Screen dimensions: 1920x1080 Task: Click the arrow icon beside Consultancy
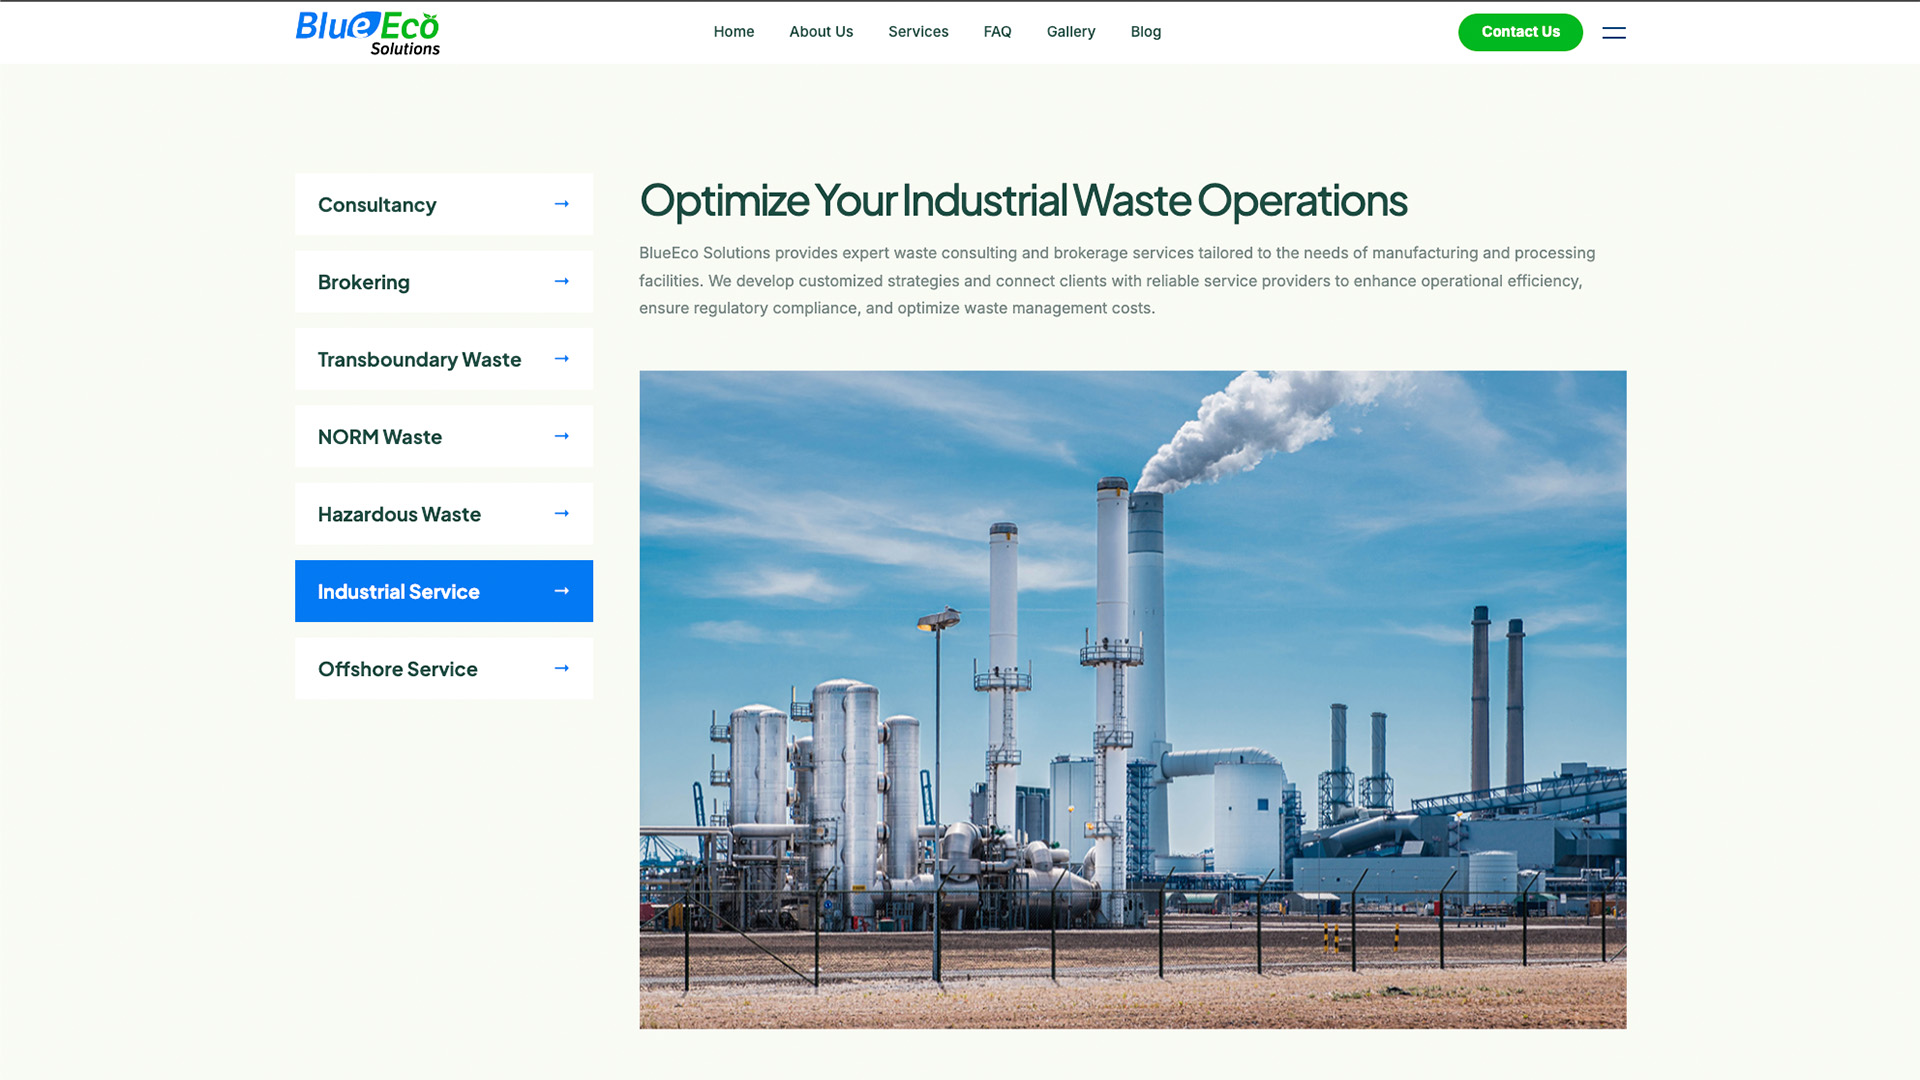tap(561, 204)
